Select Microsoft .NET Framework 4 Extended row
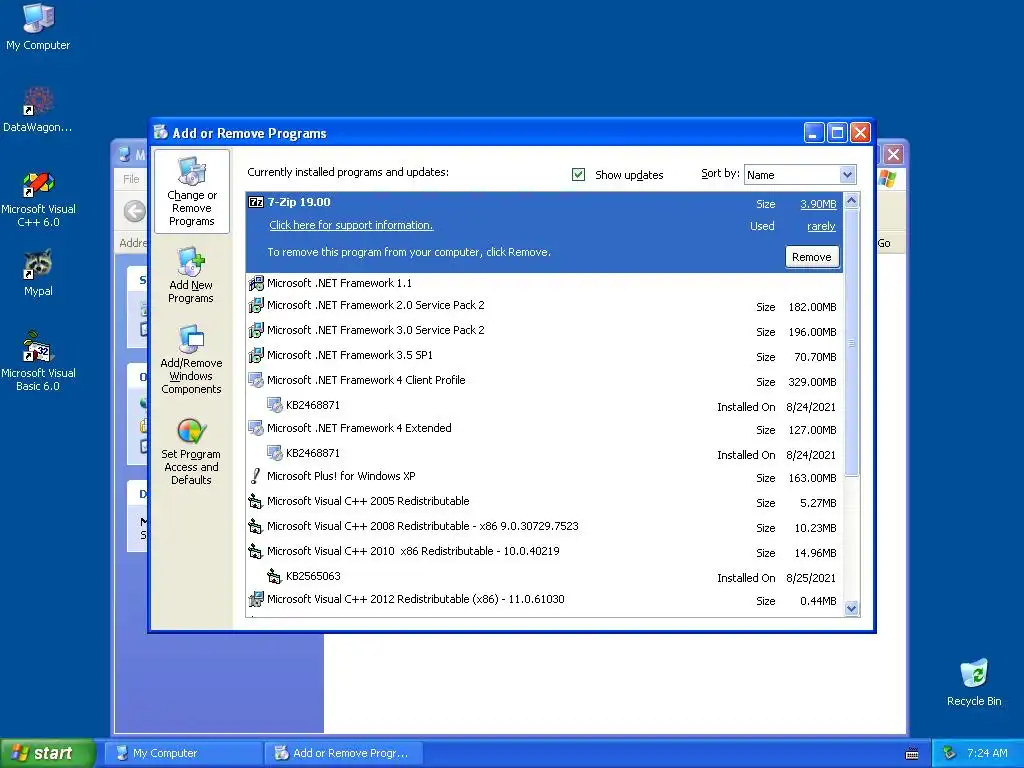This screenshot has width=1024, height=768. [x=545, y=429]
